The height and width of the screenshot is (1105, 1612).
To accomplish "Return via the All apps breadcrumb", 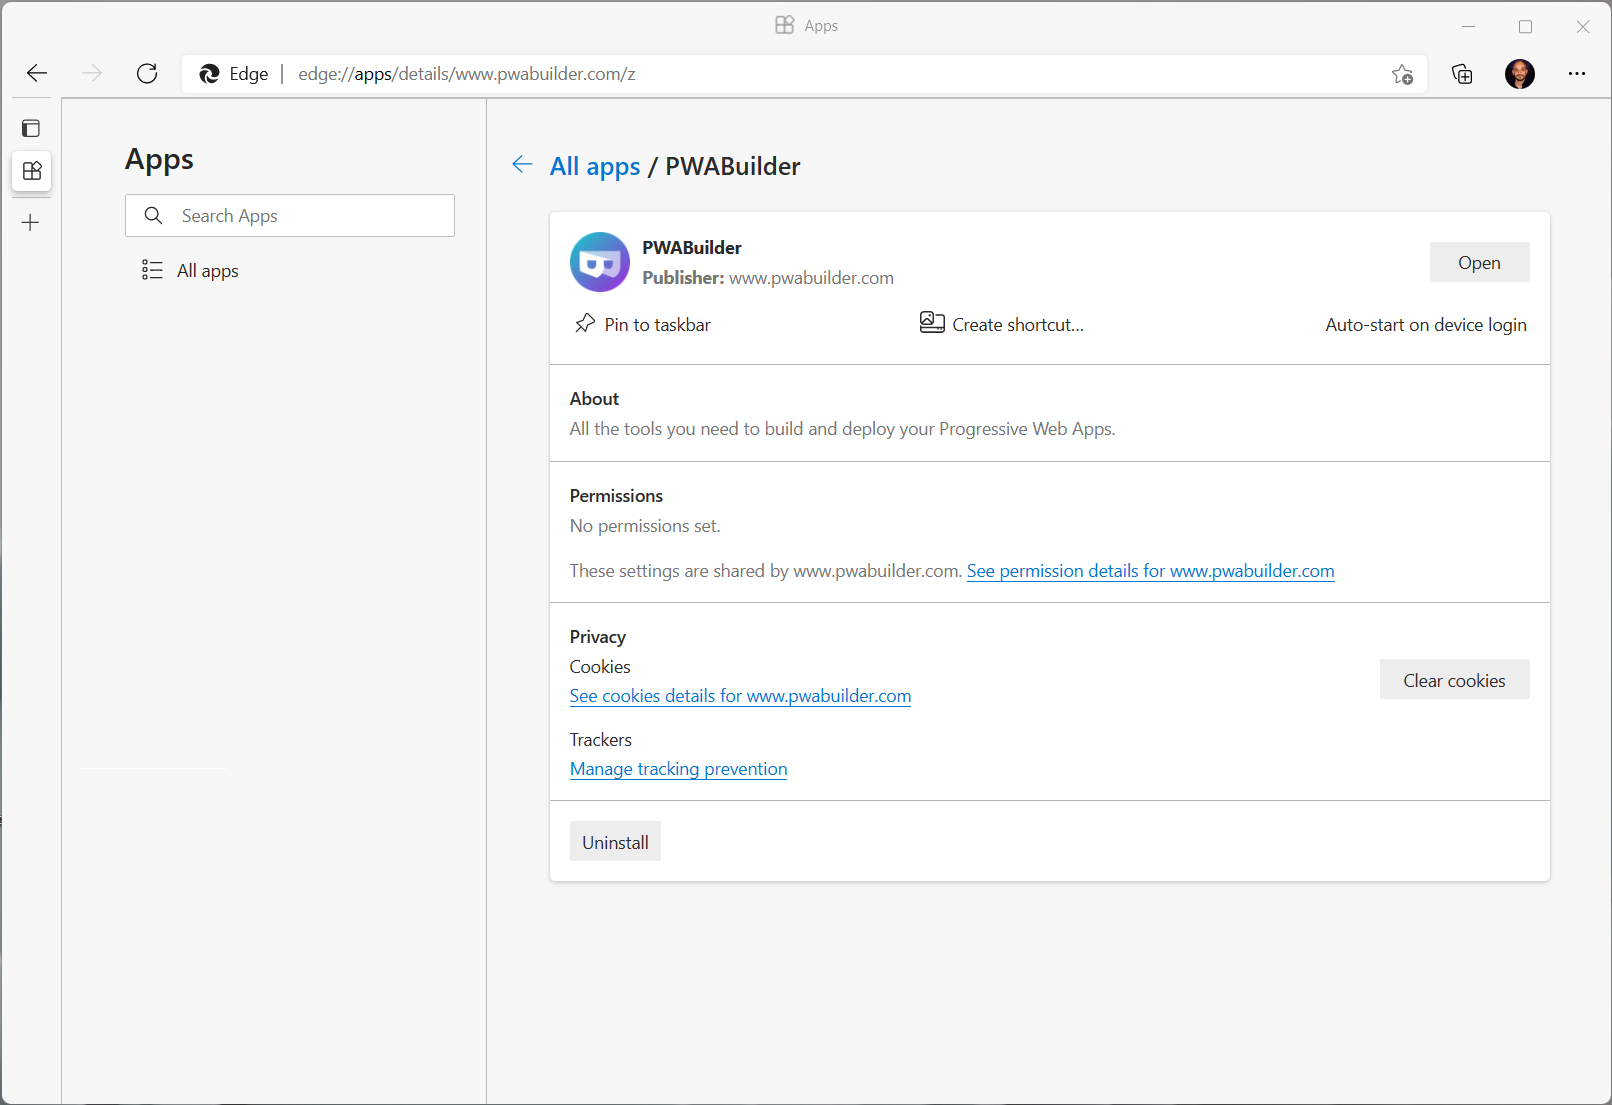I will coord(594,166).
